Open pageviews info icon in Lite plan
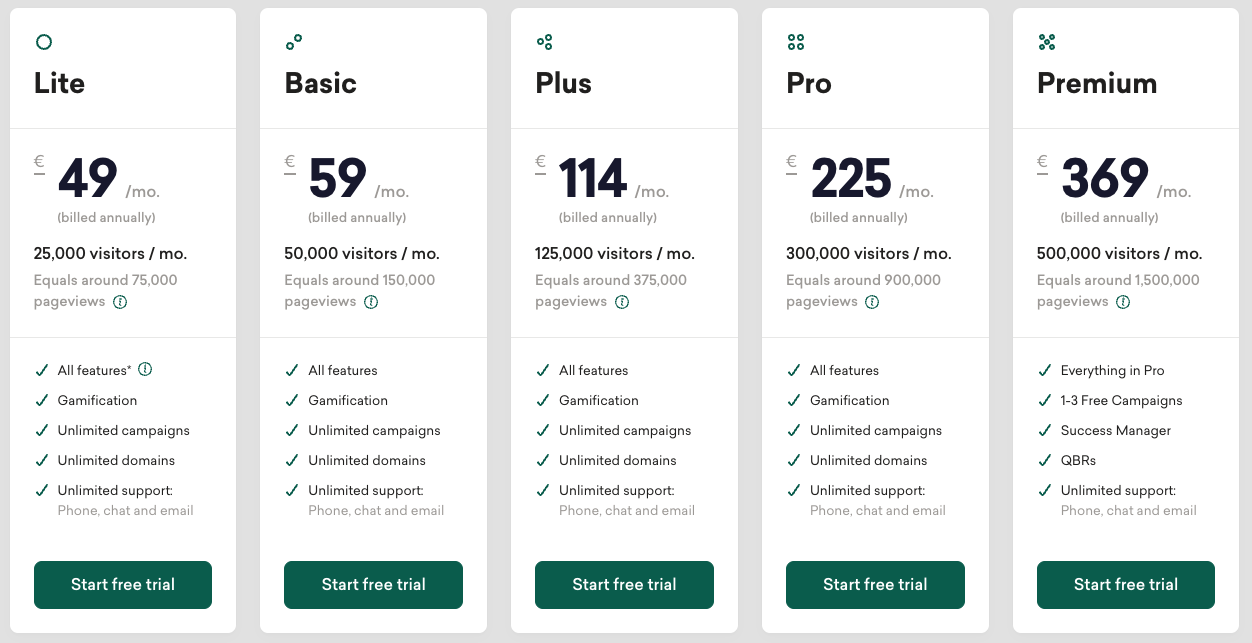The width and height of the screenshot is (1252, 643). click(120, 302)
